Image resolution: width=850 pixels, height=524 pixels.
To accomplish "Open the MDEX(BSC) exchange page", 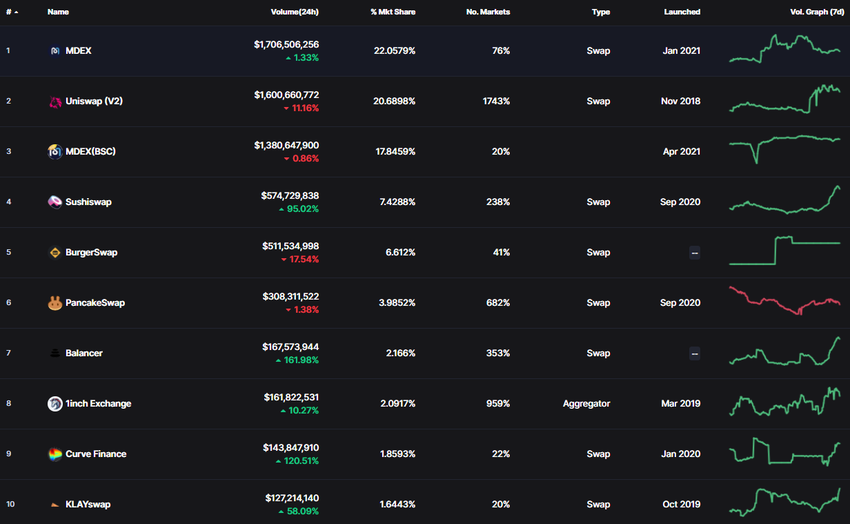I will click(91, 151).
